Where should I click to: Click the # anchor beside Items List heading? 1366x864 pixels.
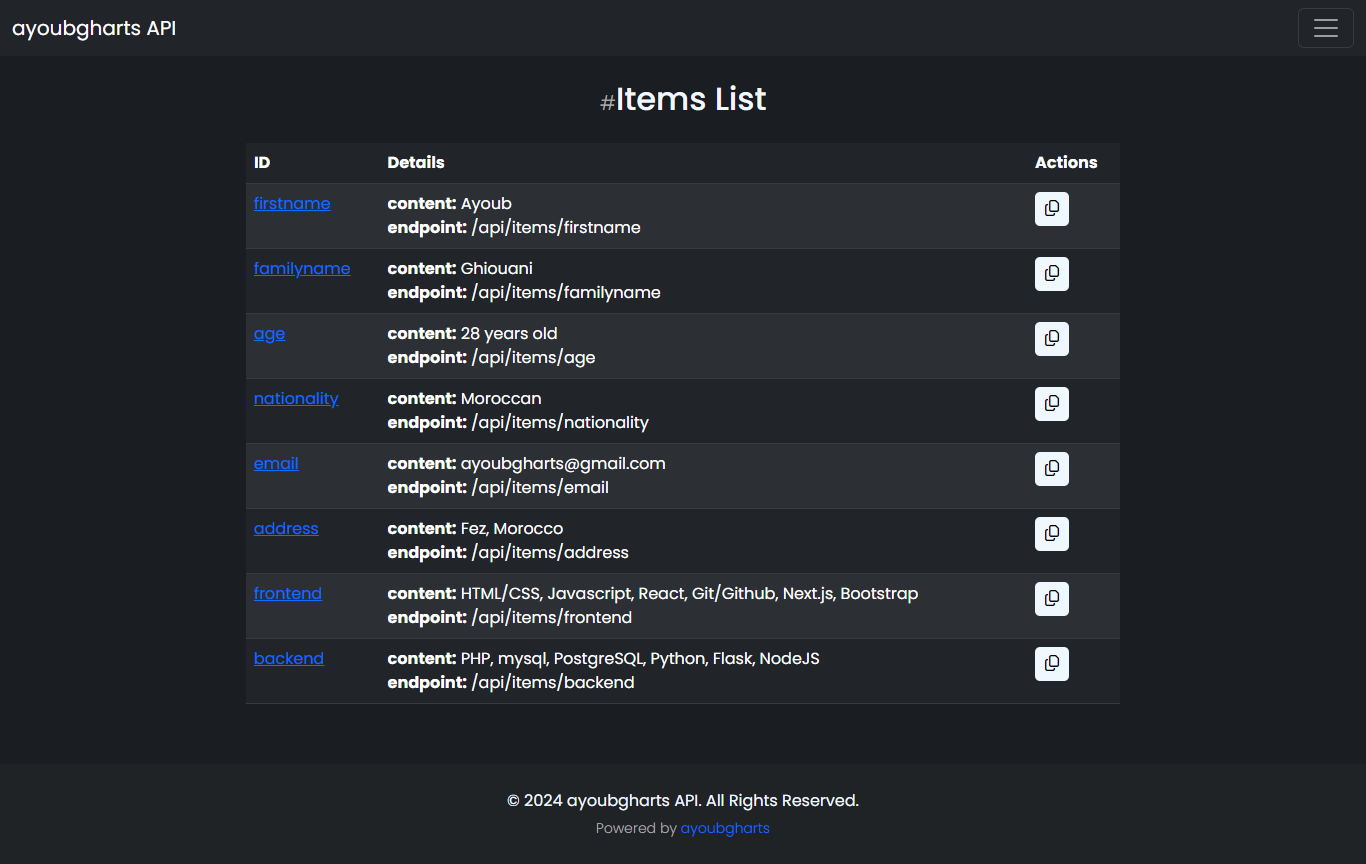[x=606, y=101]
